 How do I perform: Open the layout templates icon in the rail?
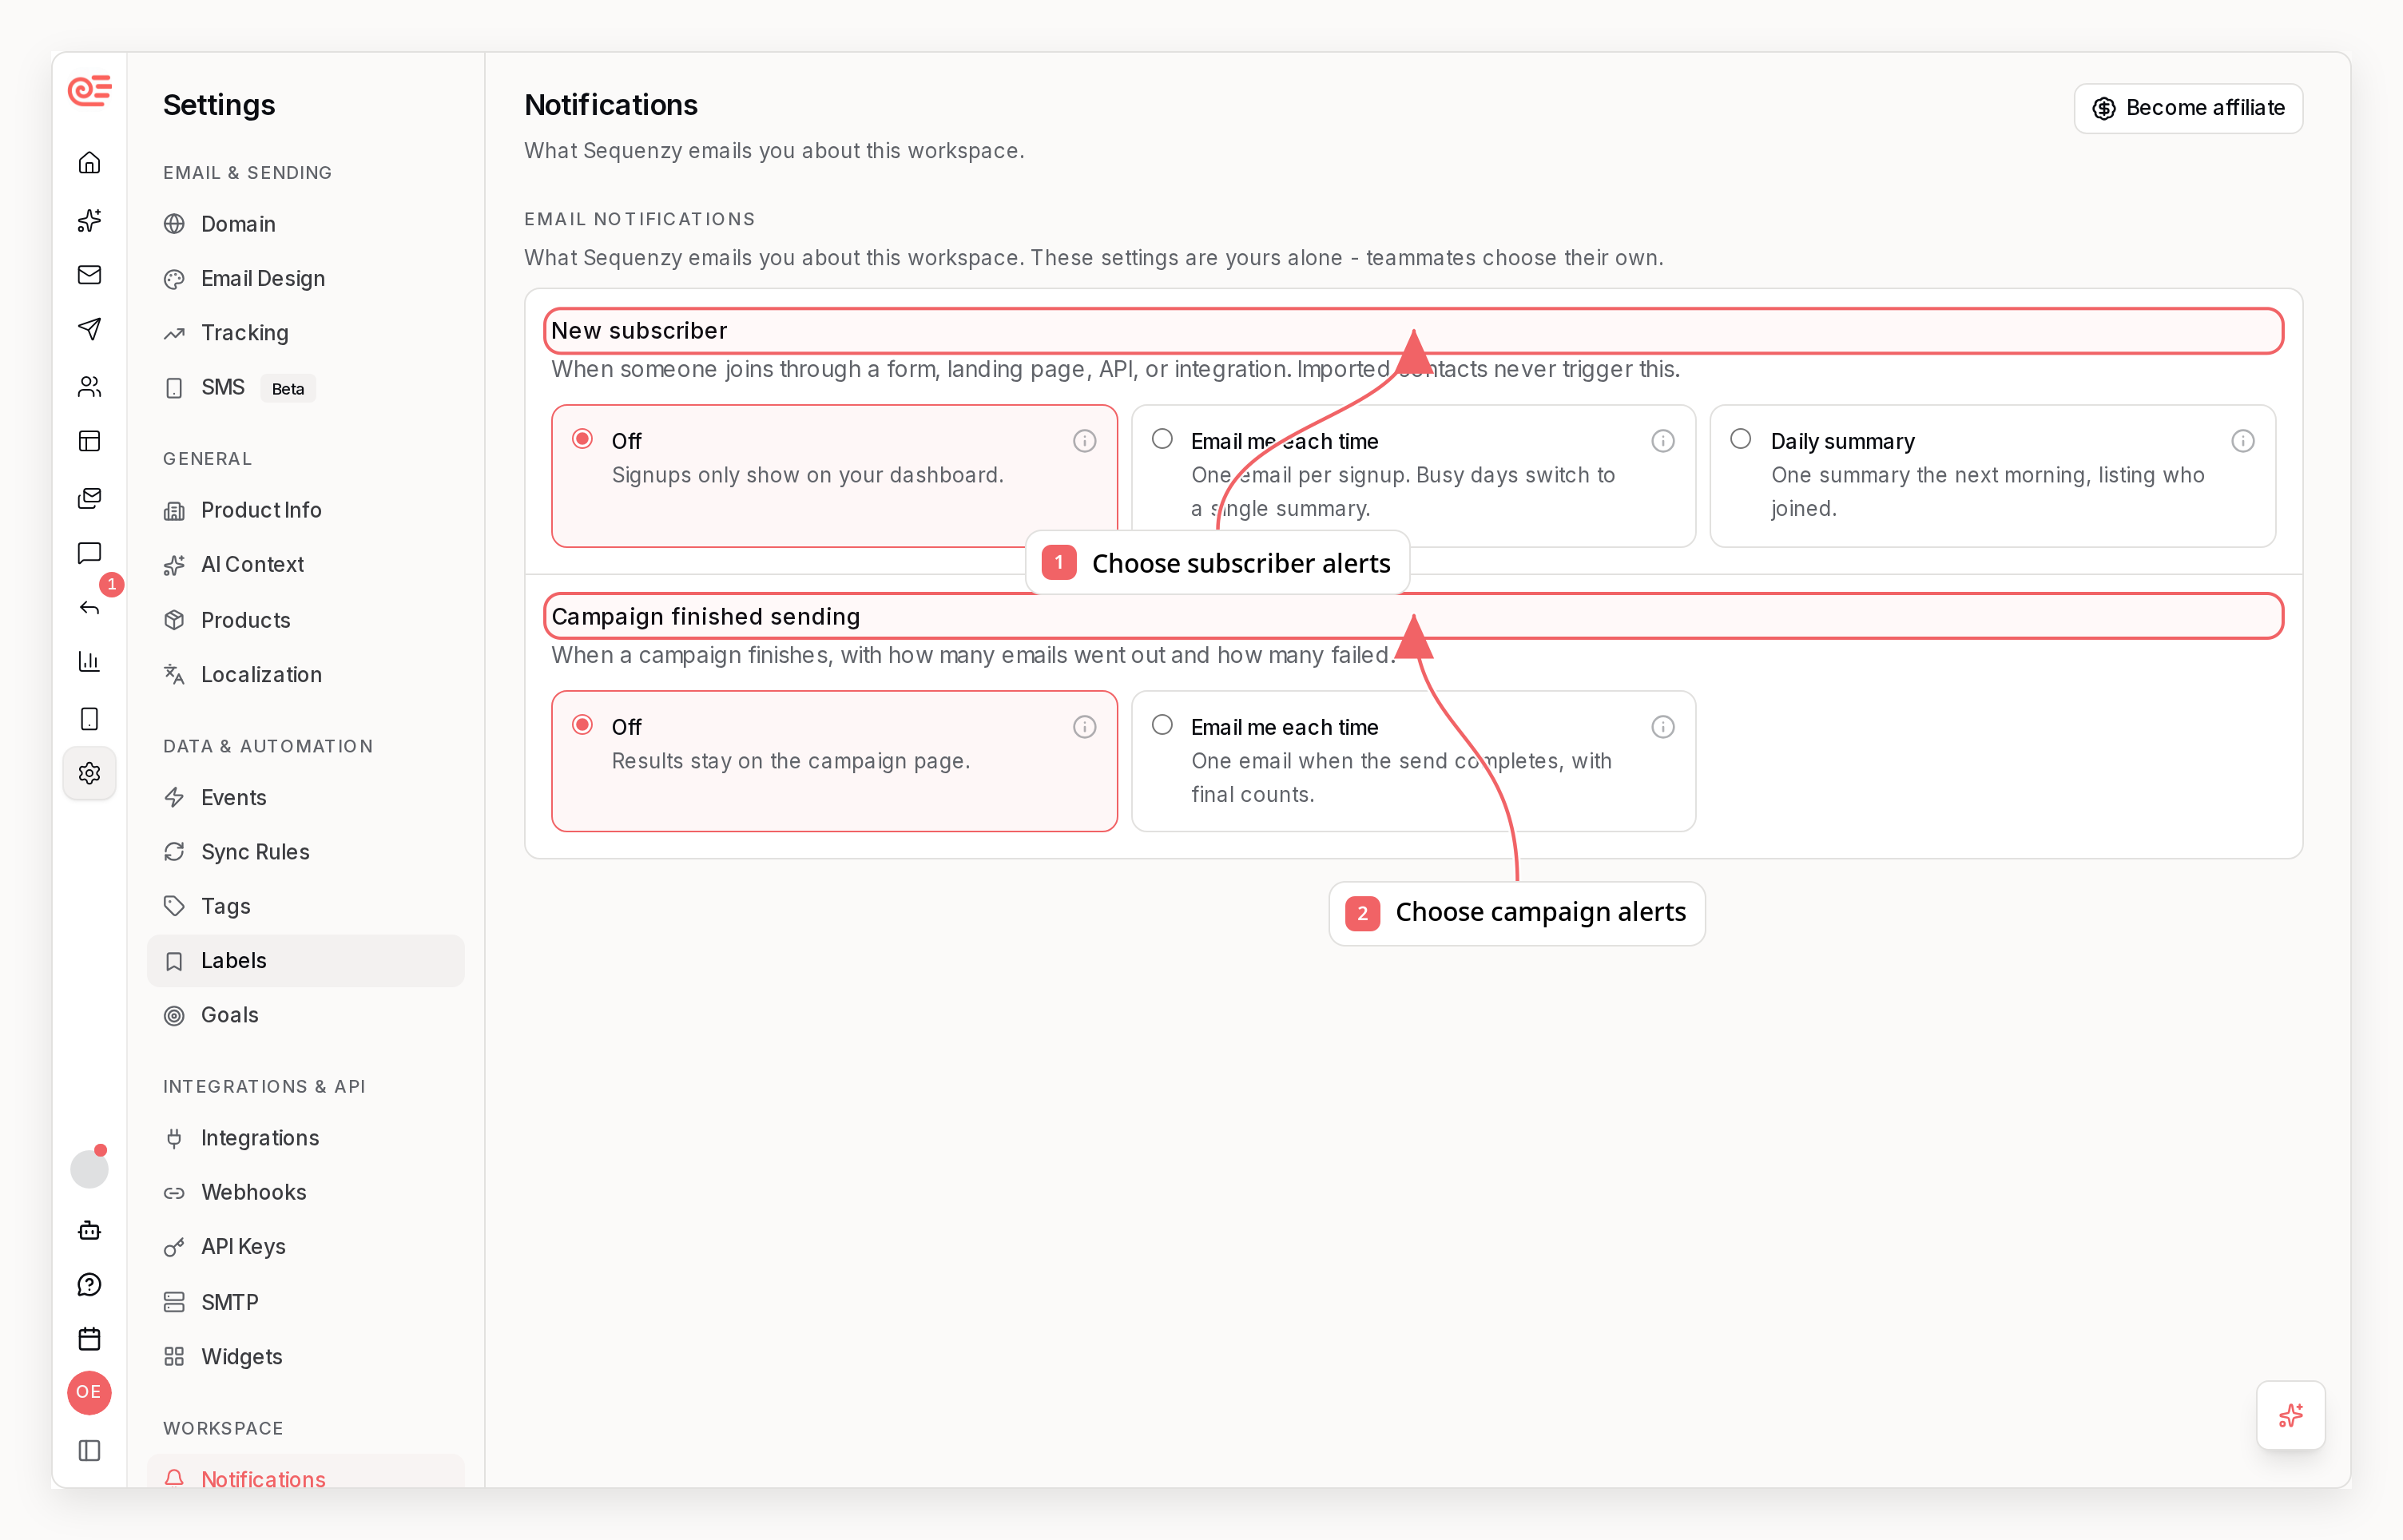coord(89,441)
